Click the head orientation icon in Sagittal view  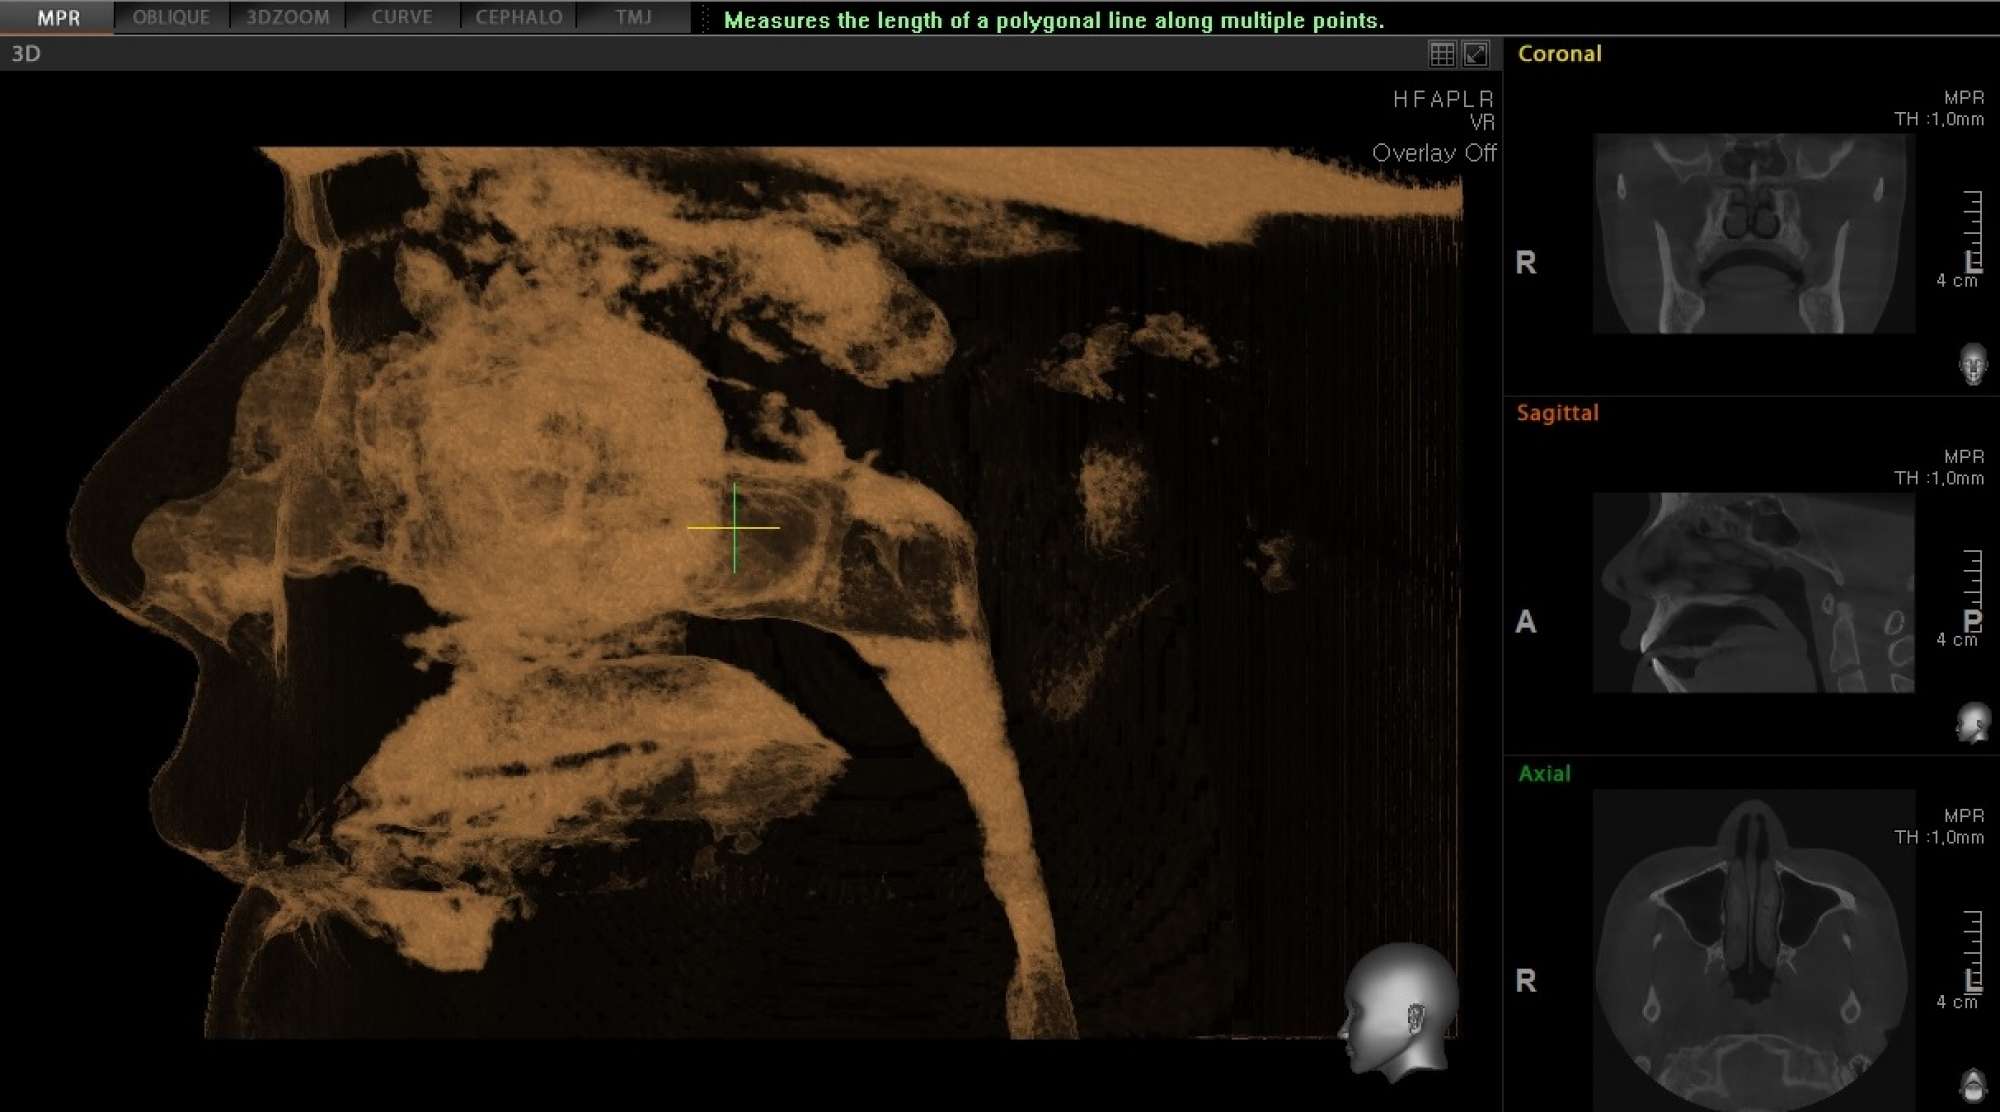[x=1973, y=723]
